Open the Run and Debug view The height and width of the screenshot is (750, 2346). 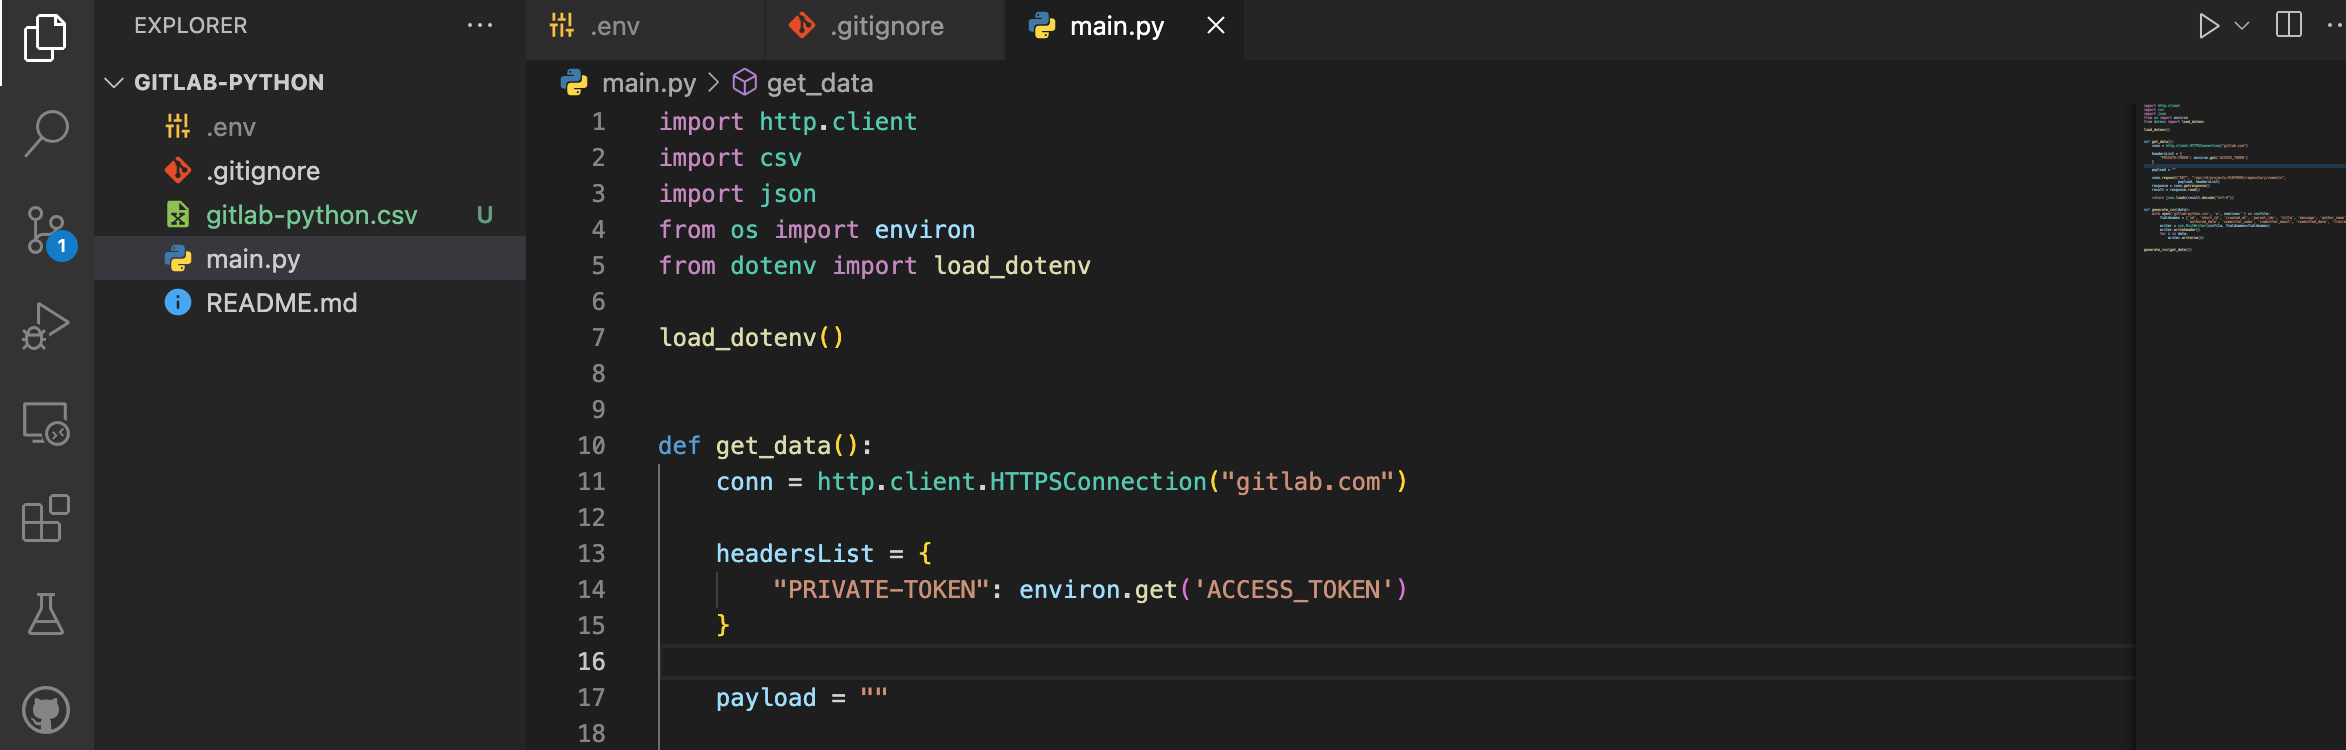point(45,326)
